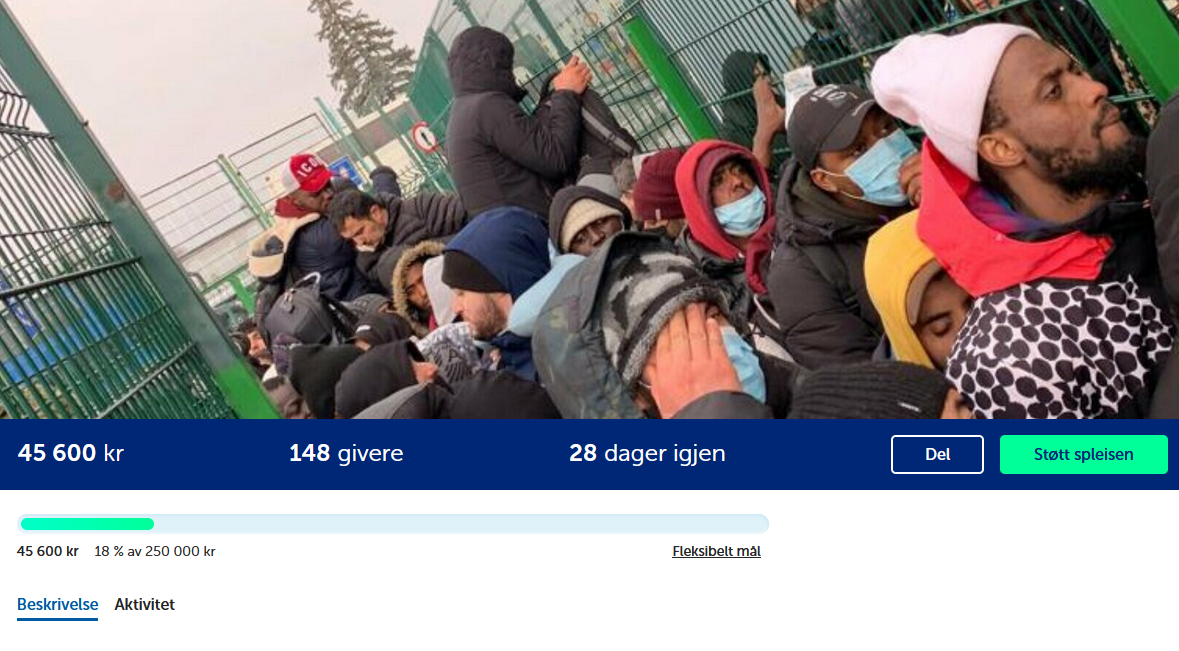This screenshot has height=651, width=1179.
Task: Click the yellow hood in the photo
Action: click(x=896, y=286)
